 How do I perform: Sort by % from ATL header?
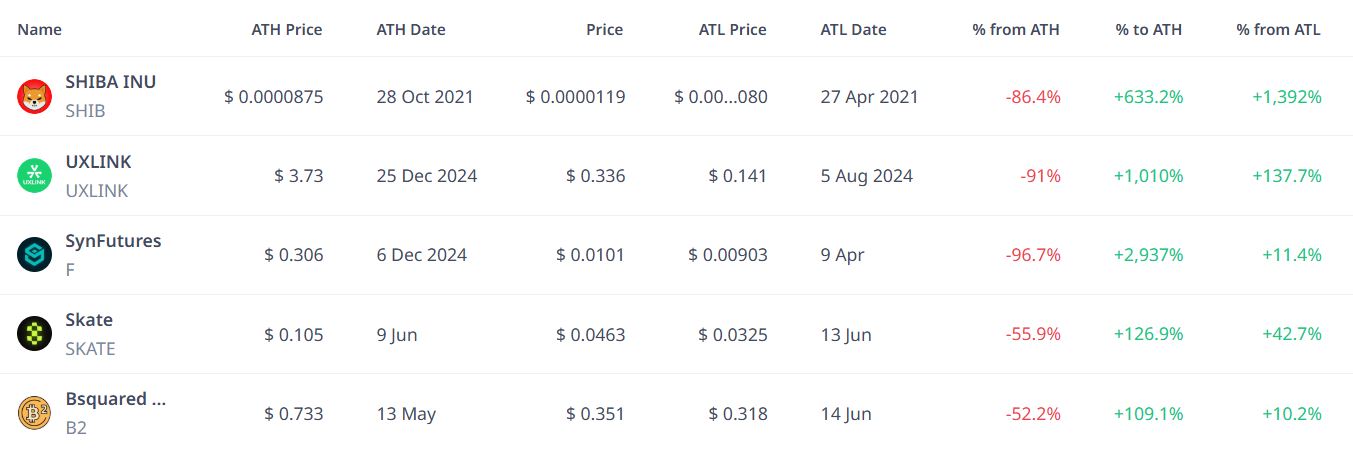tap(1279, 30)
